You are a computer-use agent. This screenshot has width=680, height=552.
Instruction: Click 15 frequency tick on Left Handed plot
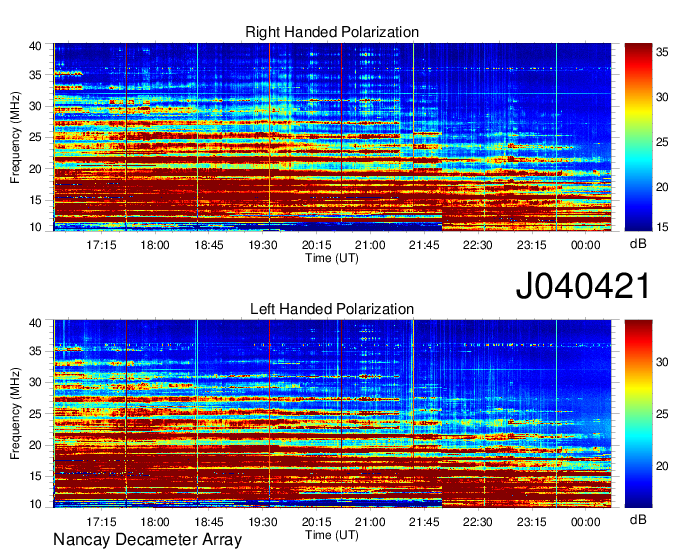point(35,476)
